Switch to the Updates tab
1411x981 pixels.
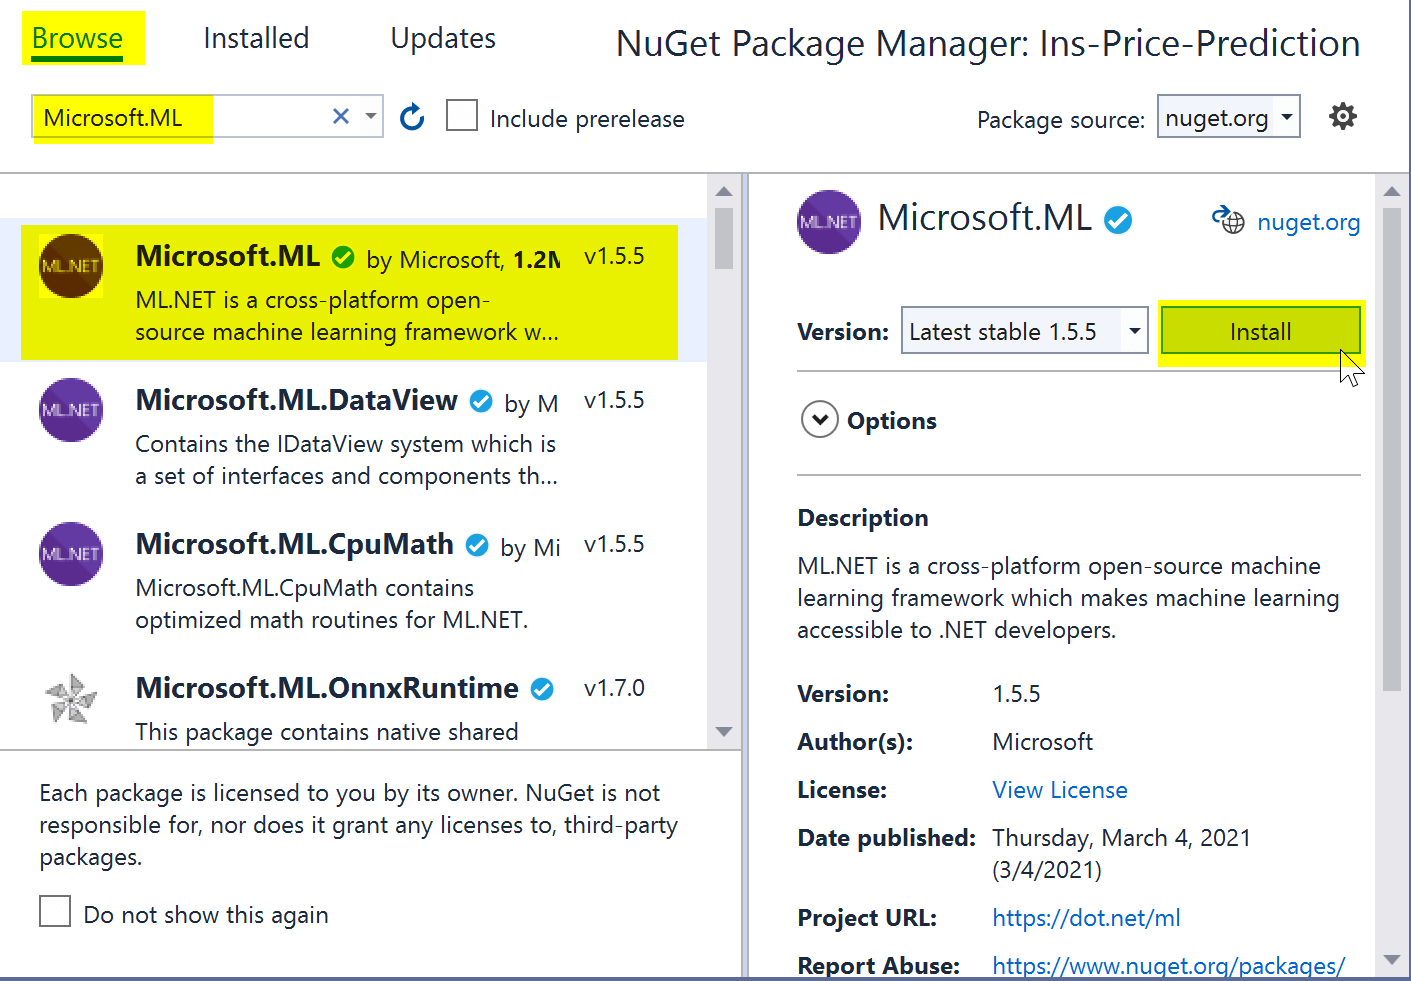click(x=443, y=38)
